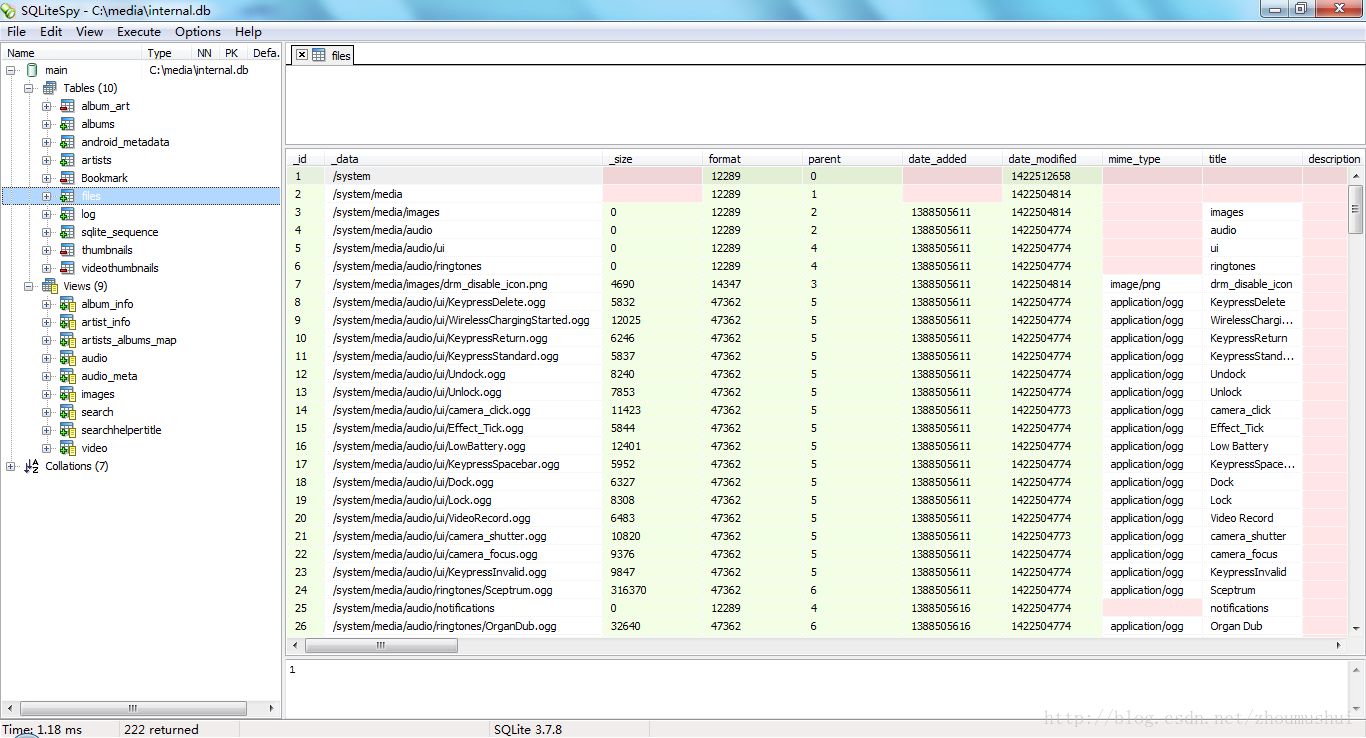Viewport: 1366px width, 738px height.
Task: Switch to the files result tab
Action: [x=322, y=55]
